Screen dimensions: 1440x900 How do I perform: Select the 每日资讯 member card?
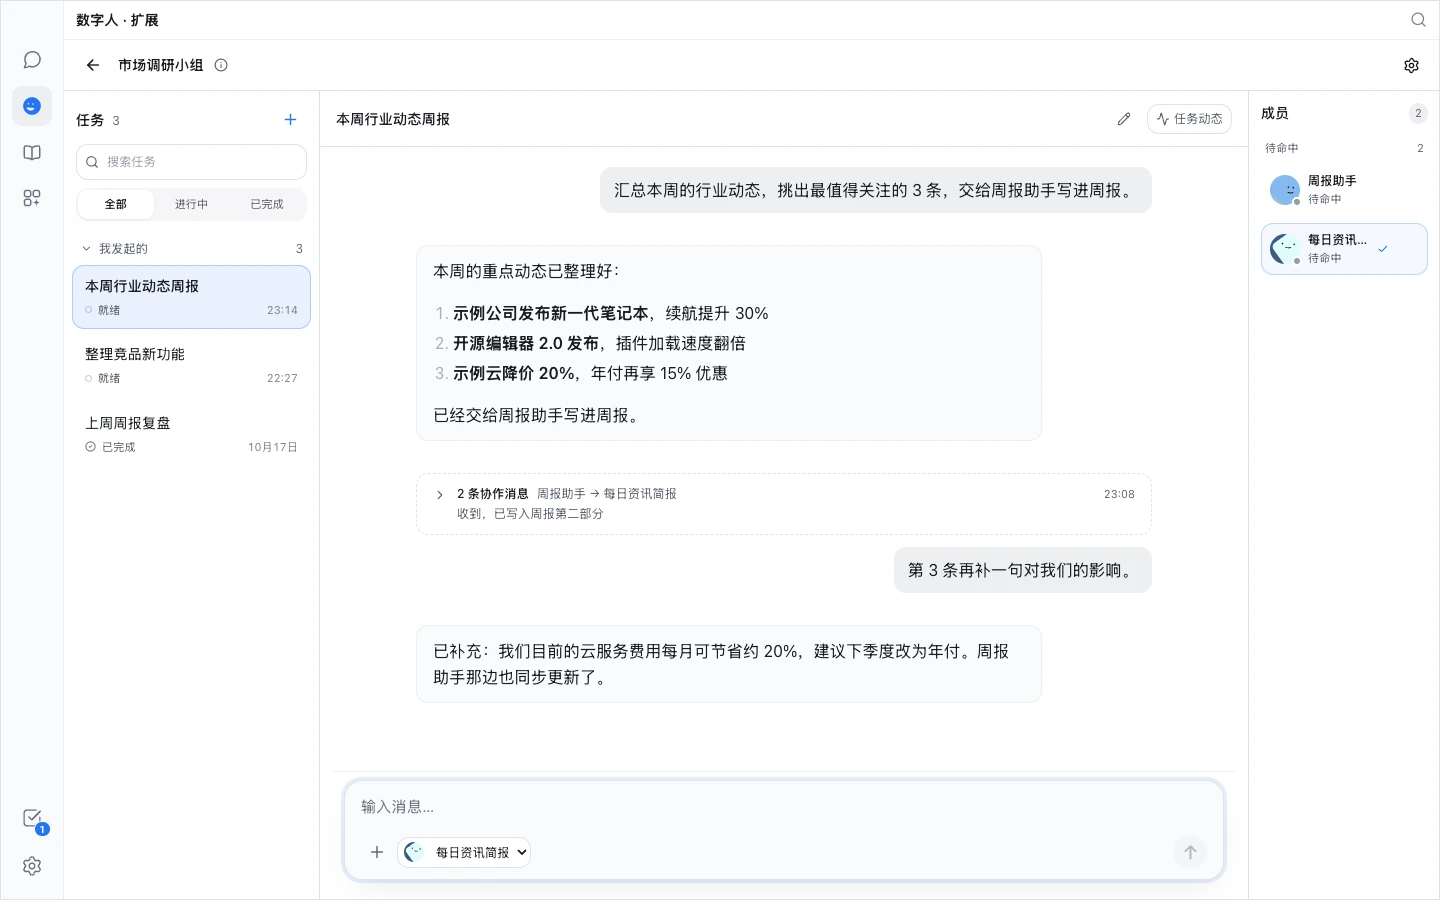(1344, 249)
